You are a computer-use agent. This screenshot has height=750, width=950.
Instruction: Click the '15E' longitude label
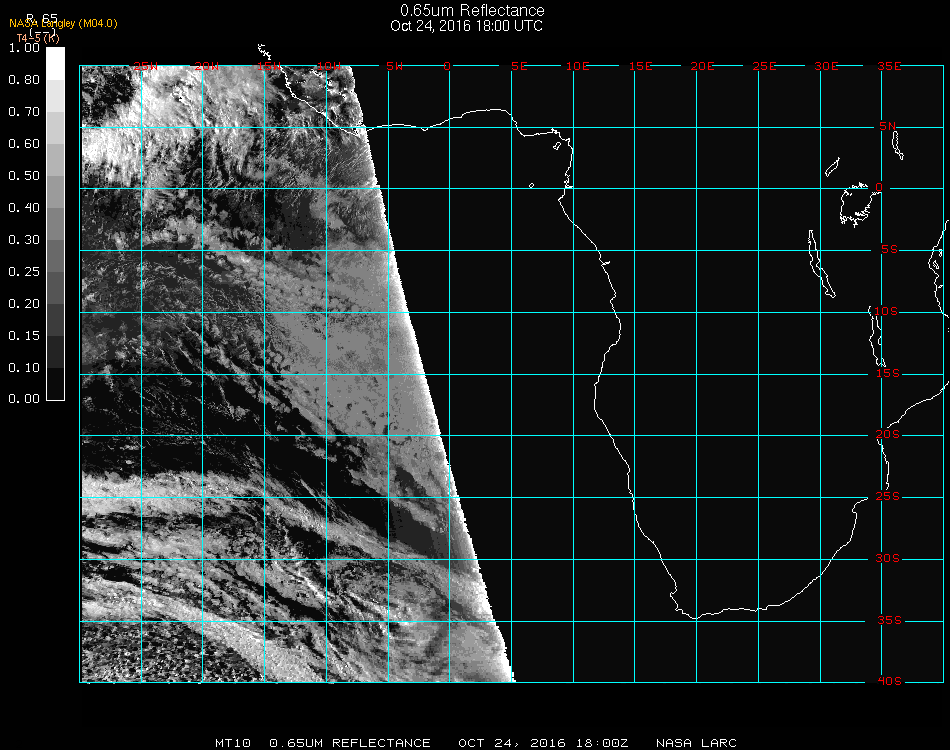coord(640,67)
